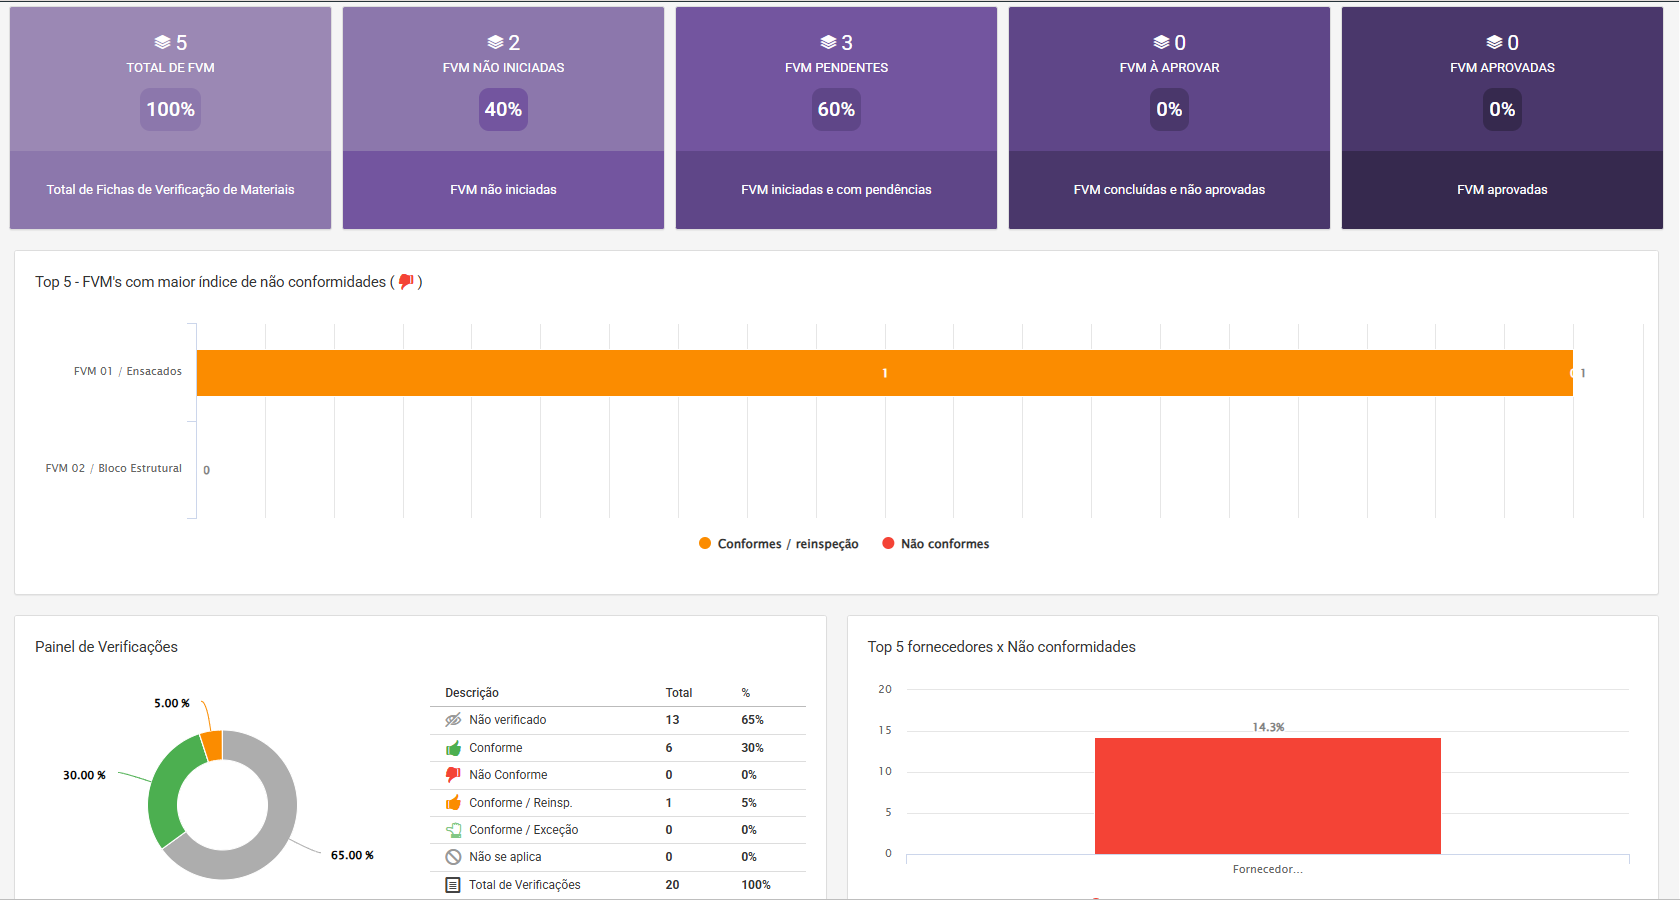The image size is (1680, 900).
Task: Click the Painel de Verificações title
Action: pos(106,647)
